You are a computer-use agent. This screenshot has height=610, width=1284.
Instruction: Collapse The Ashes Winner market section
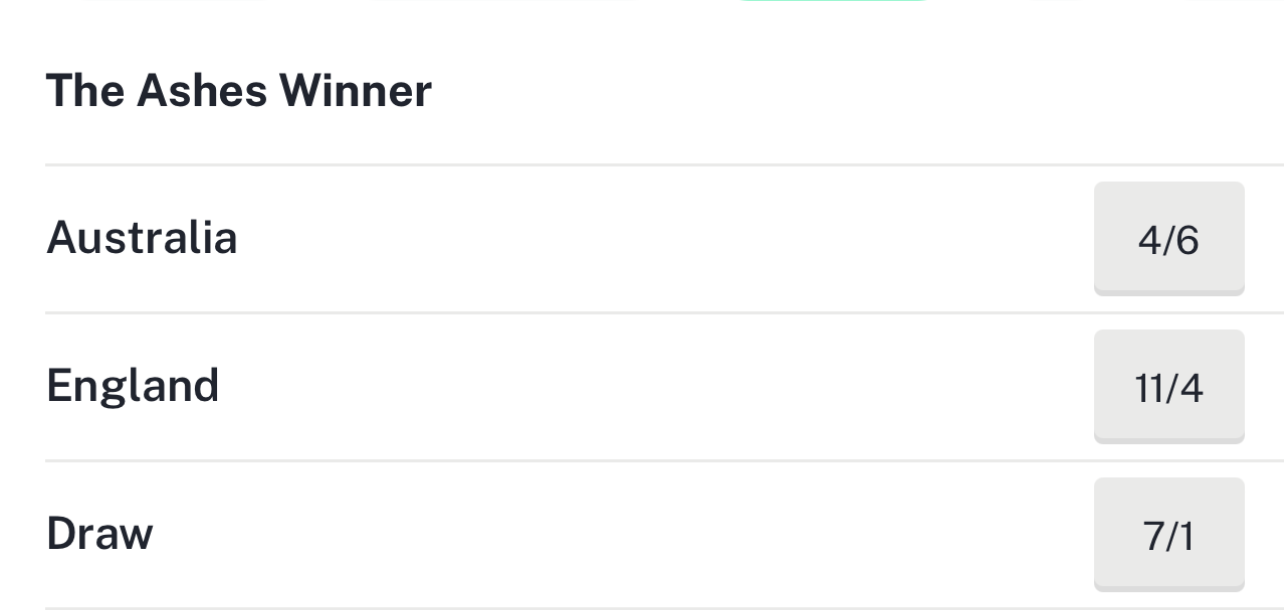(x=239, y=91)
